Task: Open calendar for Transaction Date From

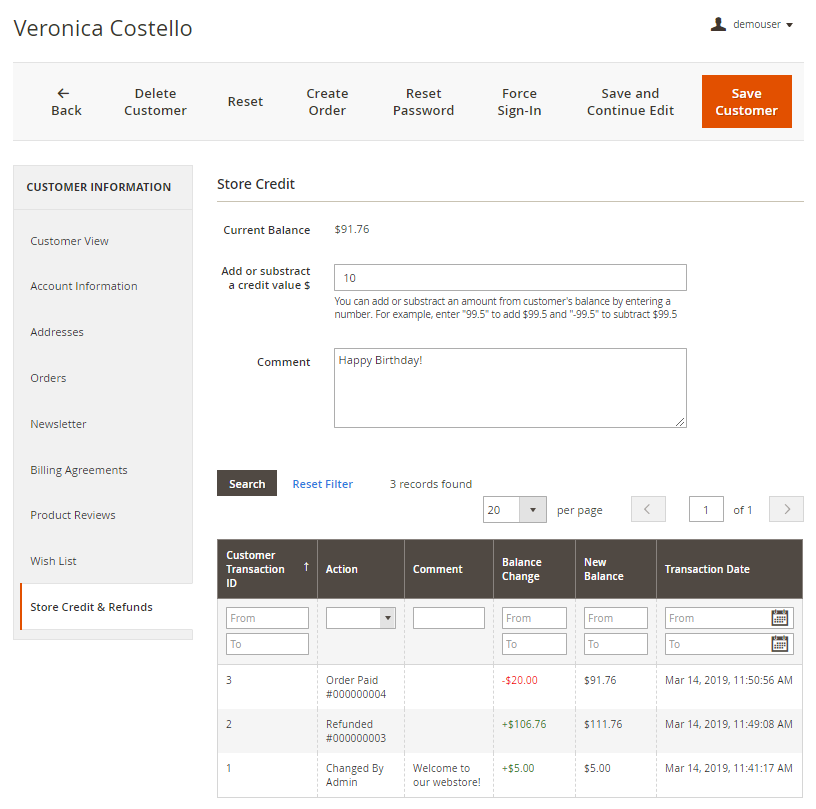Action: coord(780,618)
